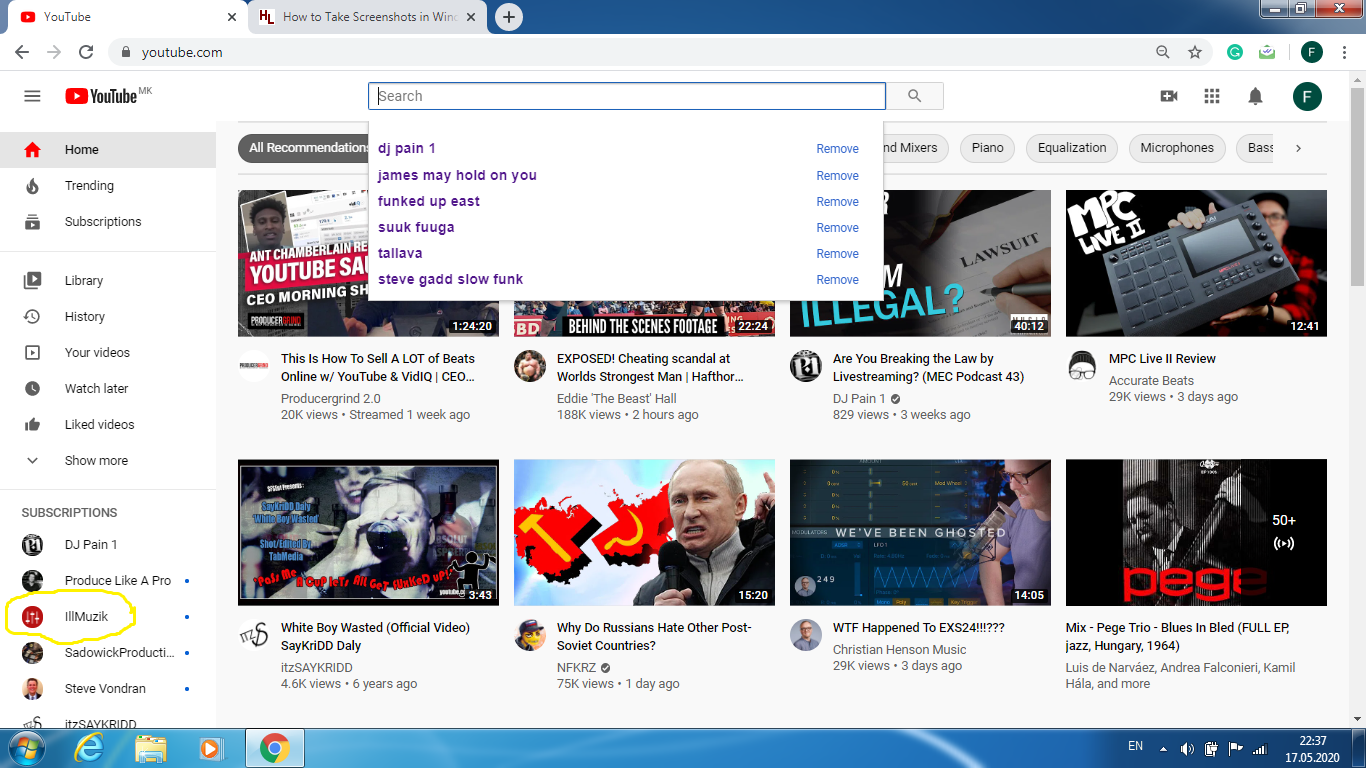Open Watch later in the sidebar
The height and width of the screenshot is (768, 1366).
pyautogui.click(x=108, y=388)
